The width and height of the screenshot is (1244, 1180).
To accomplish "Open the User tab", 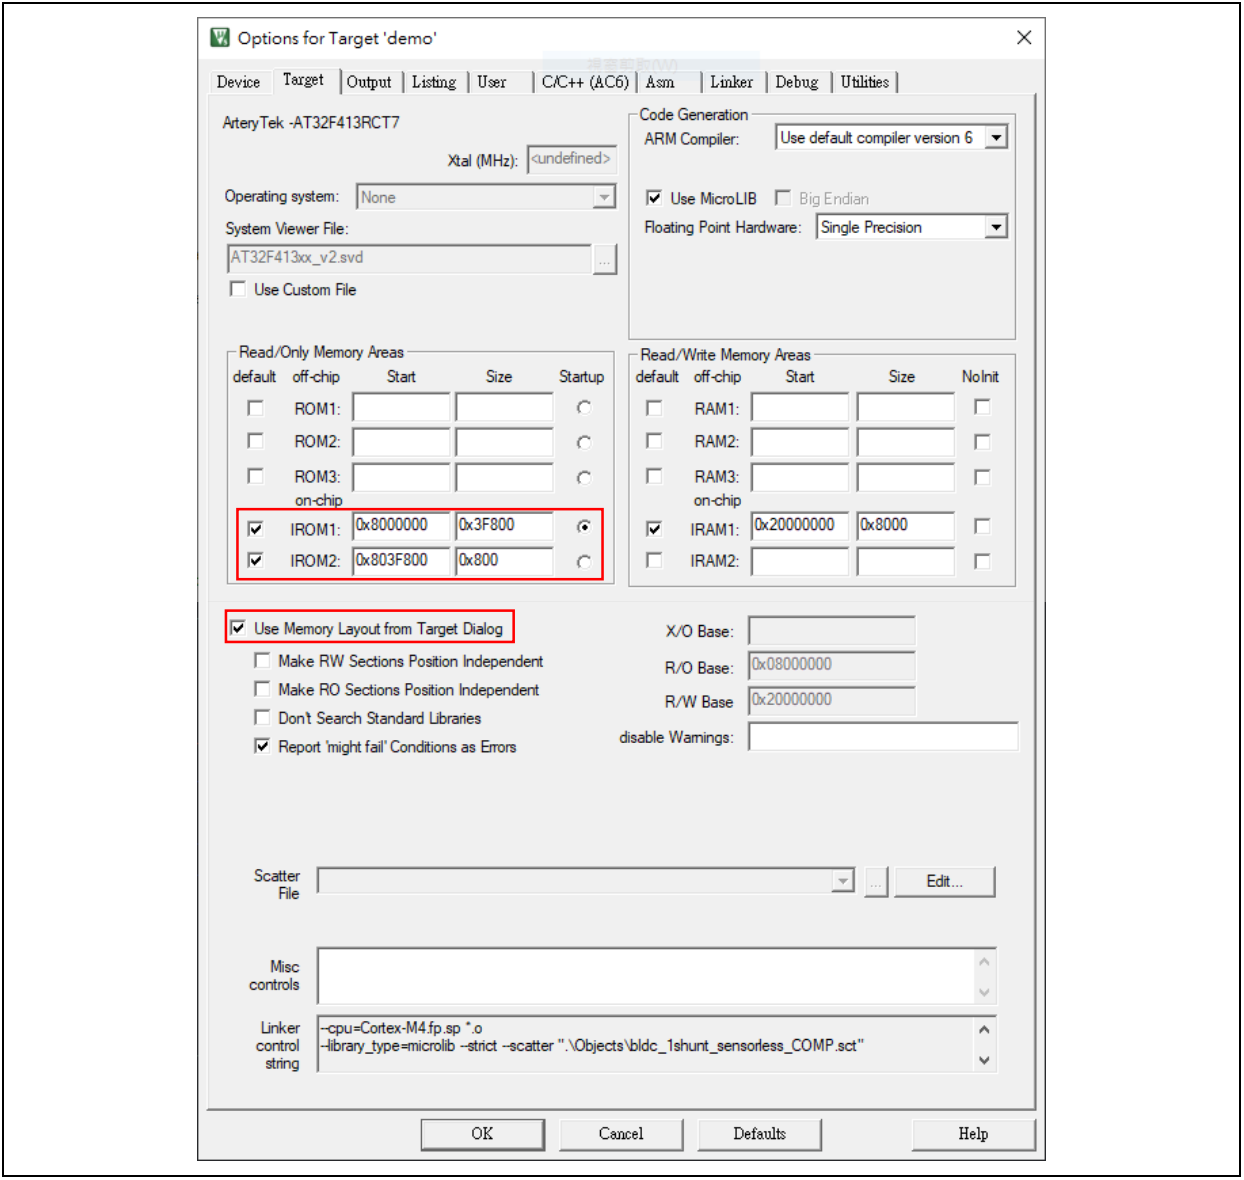I will pyautogui.click(x=492, y=82).
